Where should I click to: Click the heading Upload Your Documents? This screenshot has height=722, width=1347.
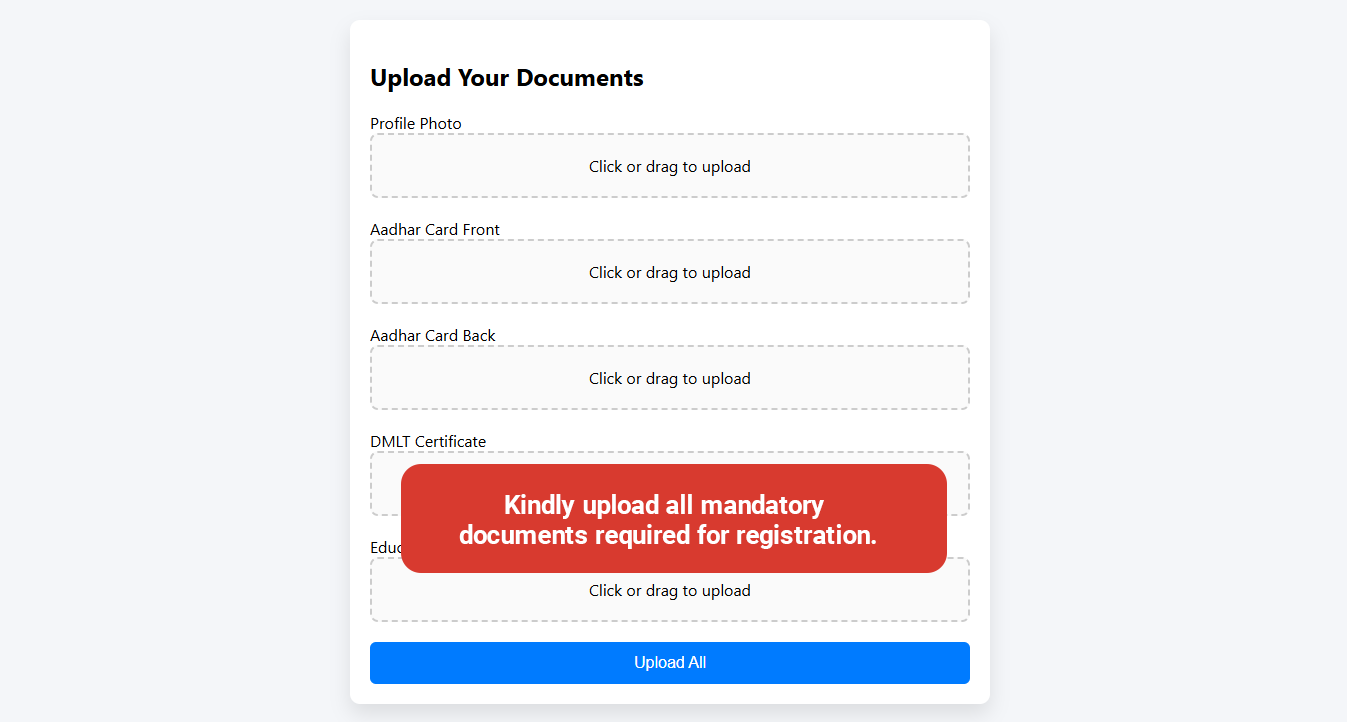click(x=507, y=78)
